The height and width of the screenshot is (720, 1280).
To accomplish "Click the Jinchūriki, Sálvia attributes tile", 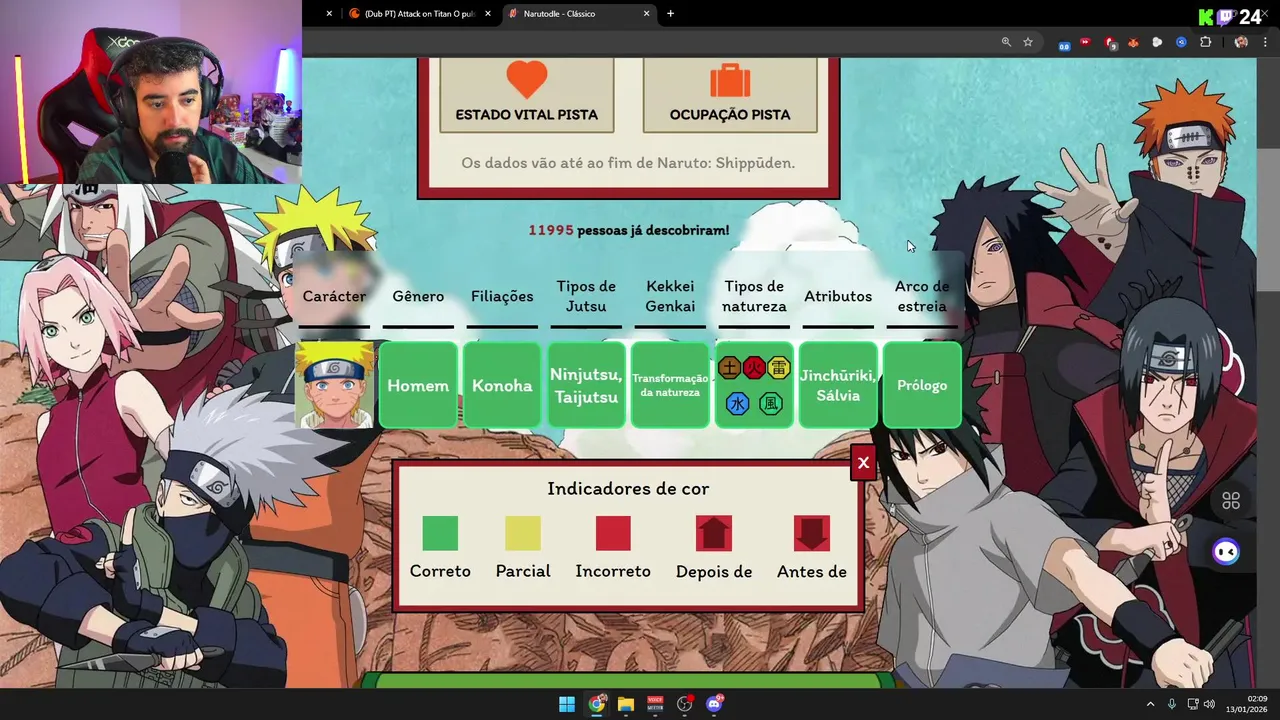I will pos(838,385).
